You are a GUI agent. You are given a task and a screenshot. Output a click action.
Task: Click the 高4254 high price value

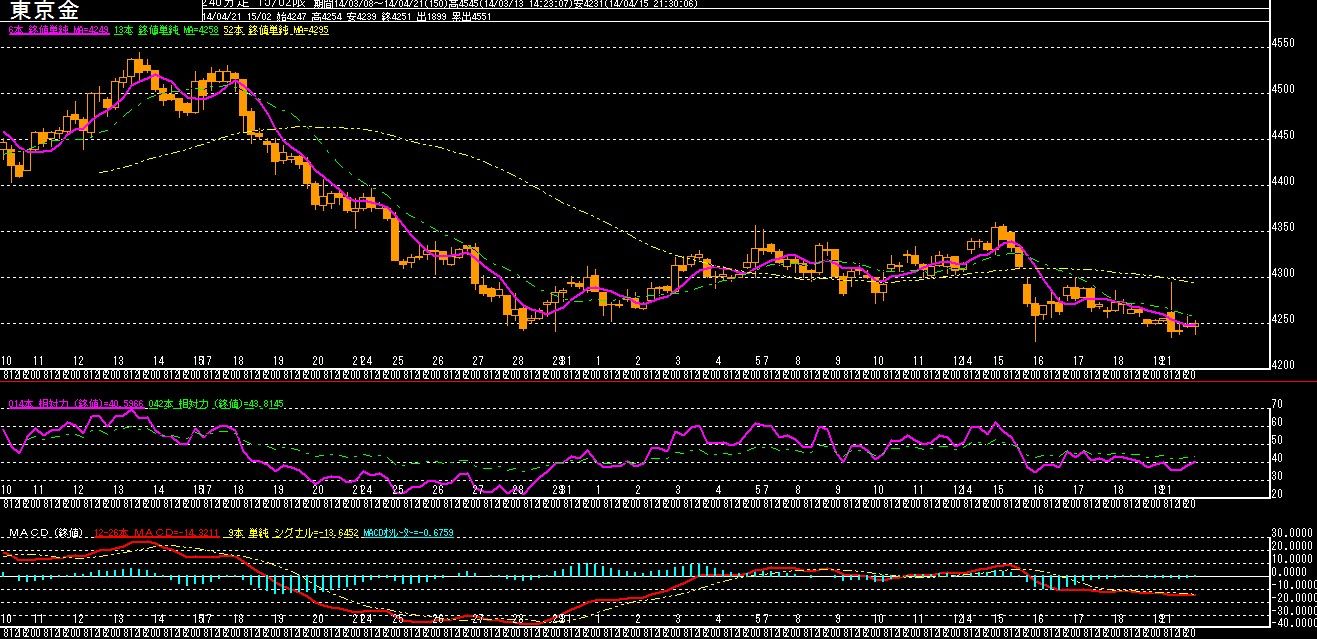point(327,17)
